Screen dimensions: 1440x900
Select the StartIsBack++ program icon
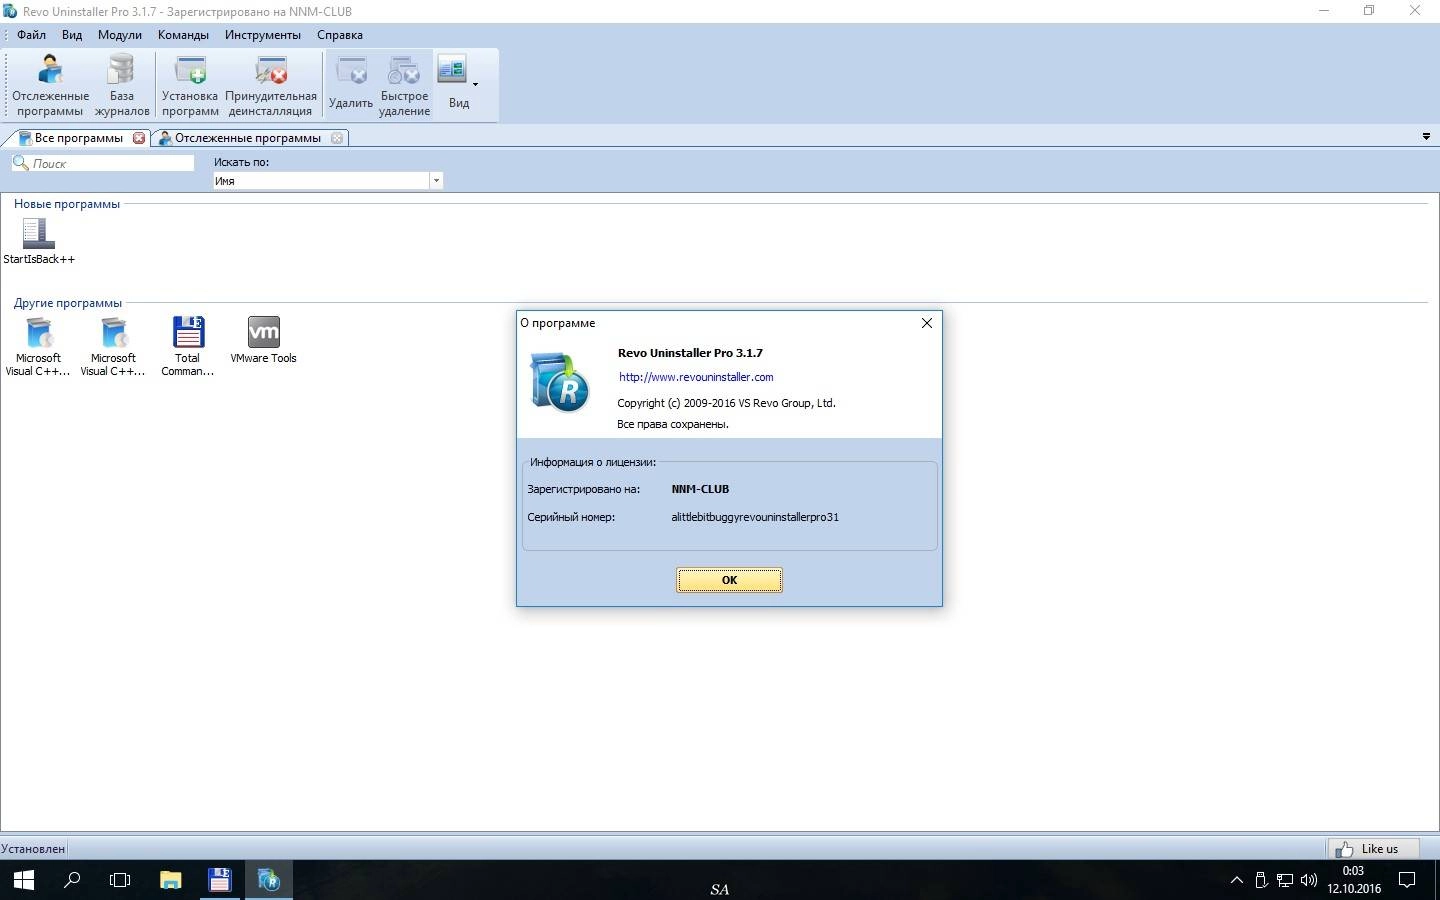[39, 241]
